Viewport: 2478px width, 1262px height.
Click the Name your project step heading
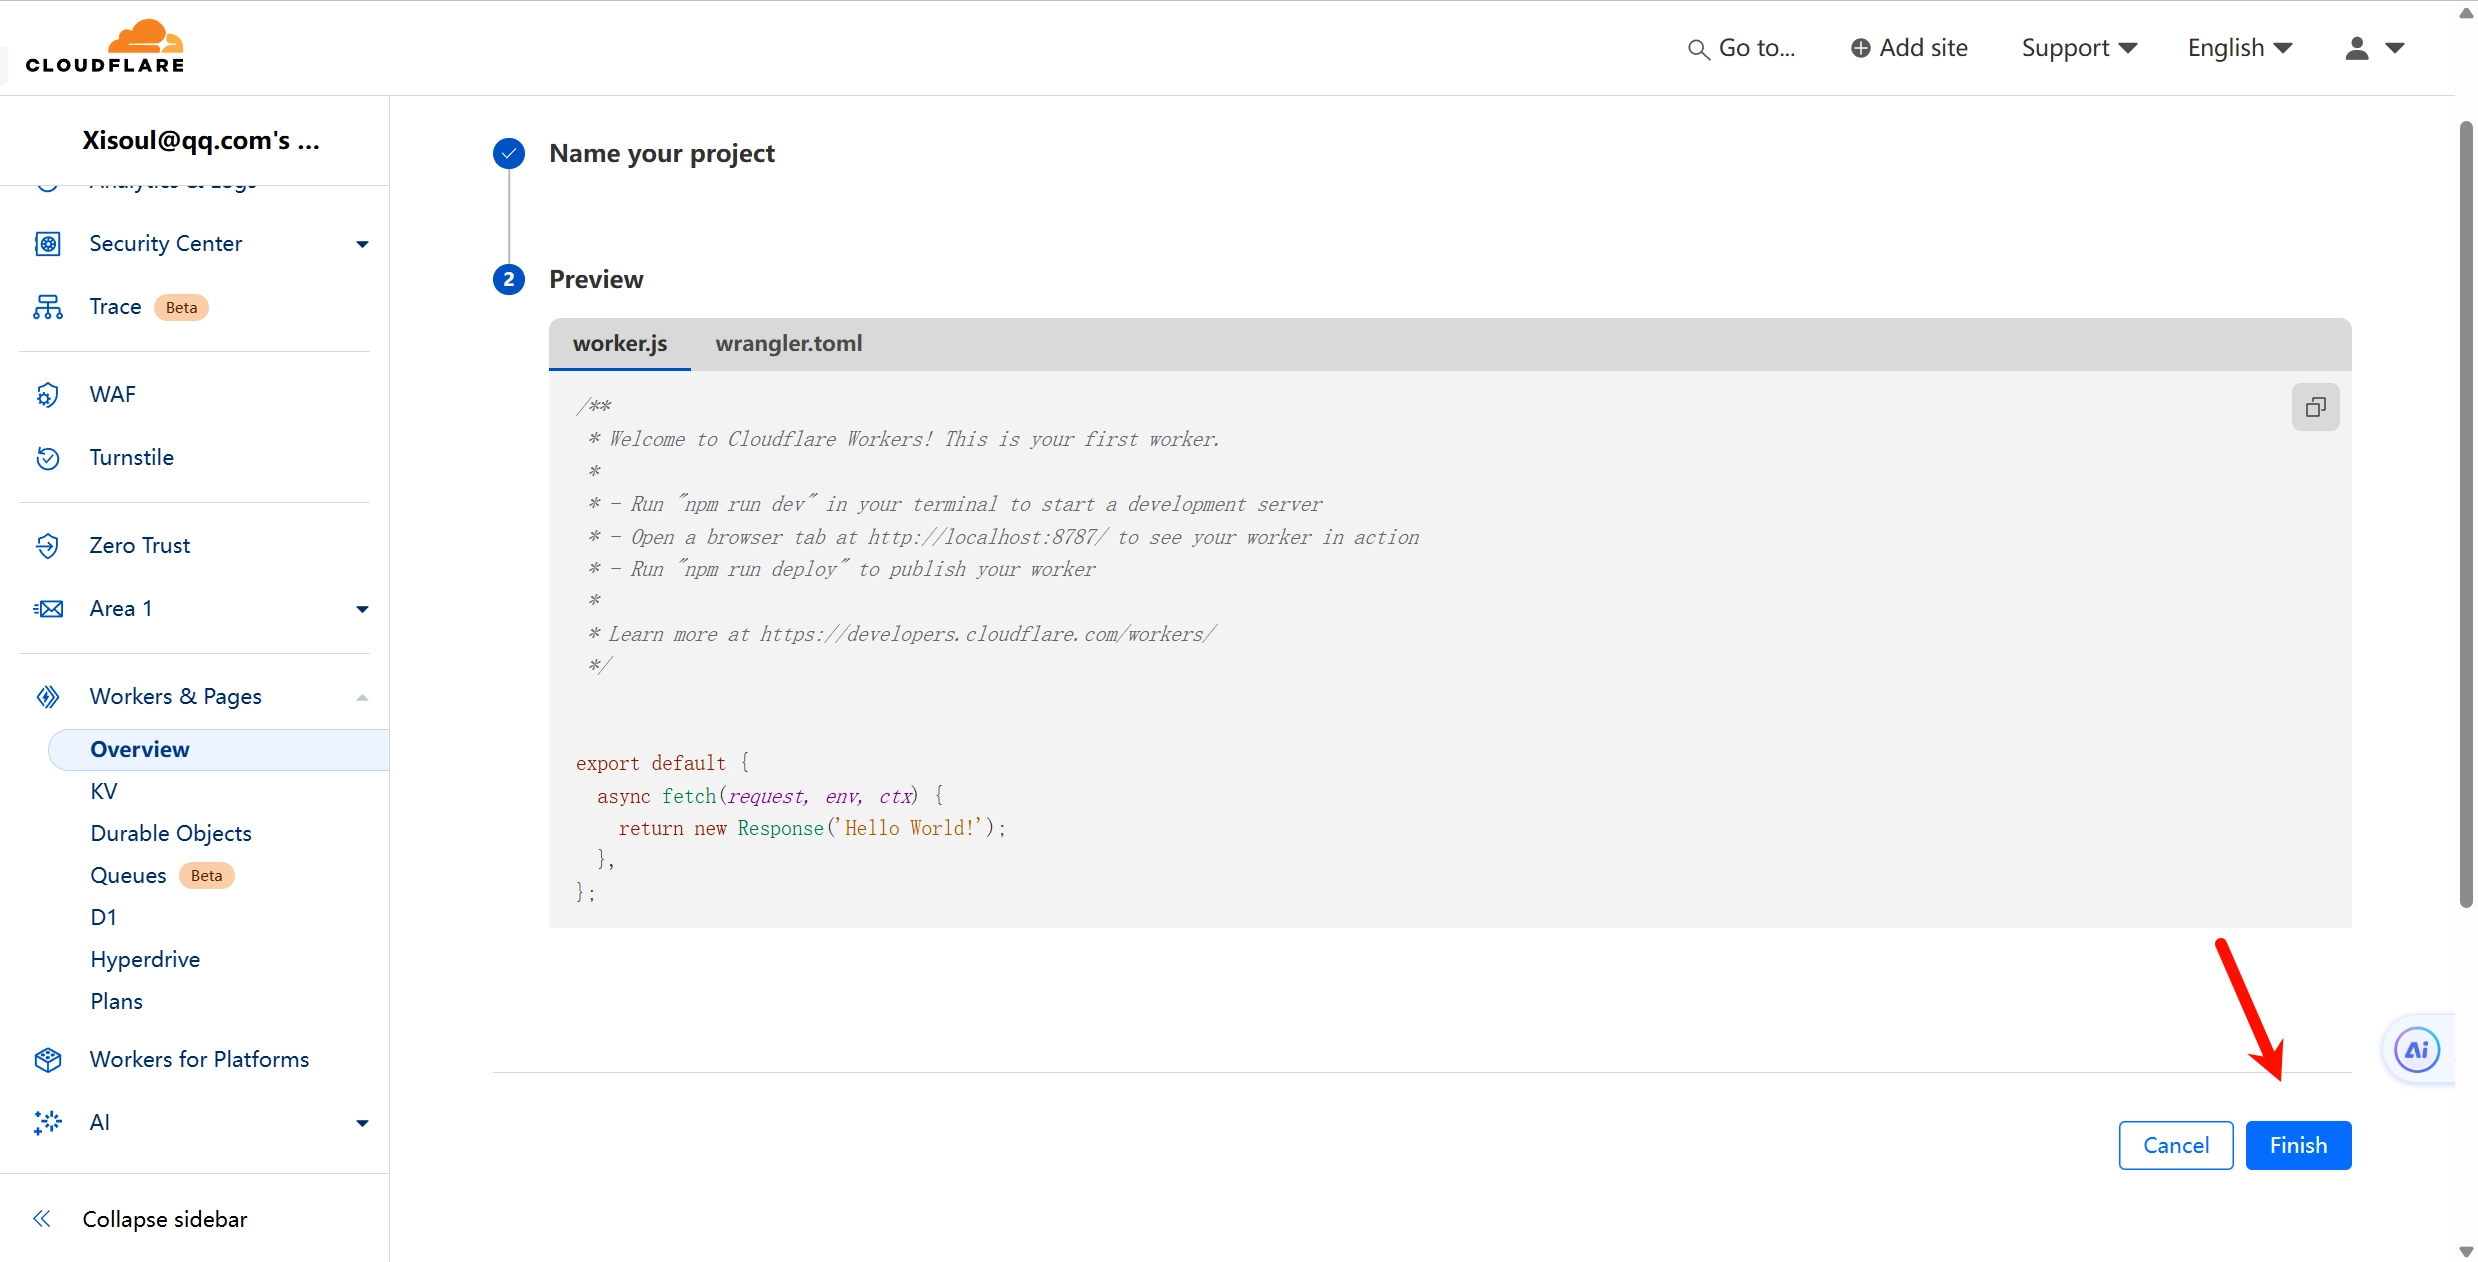click(x=661, y=153)
